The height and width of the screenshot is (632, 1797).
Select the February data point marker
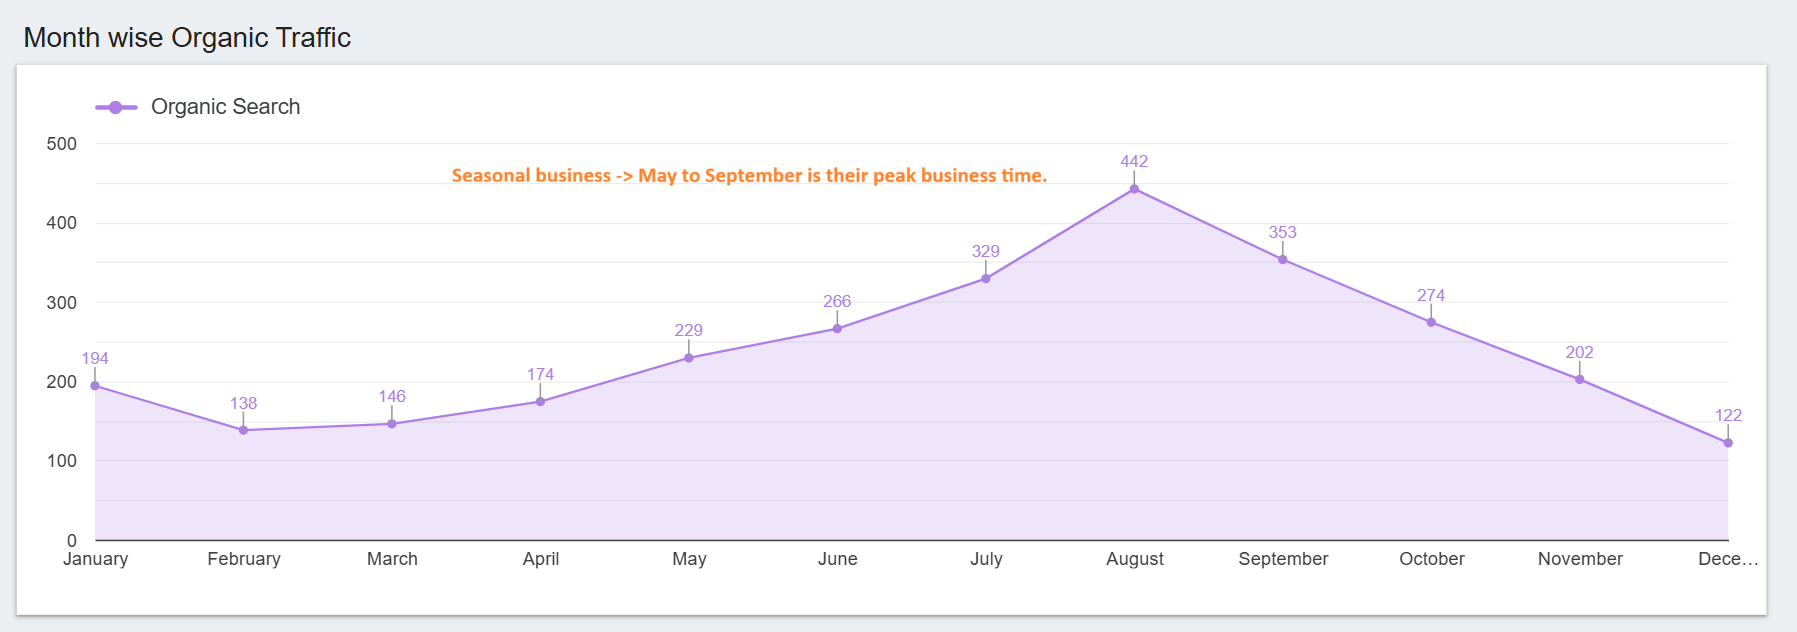point(244,430)
